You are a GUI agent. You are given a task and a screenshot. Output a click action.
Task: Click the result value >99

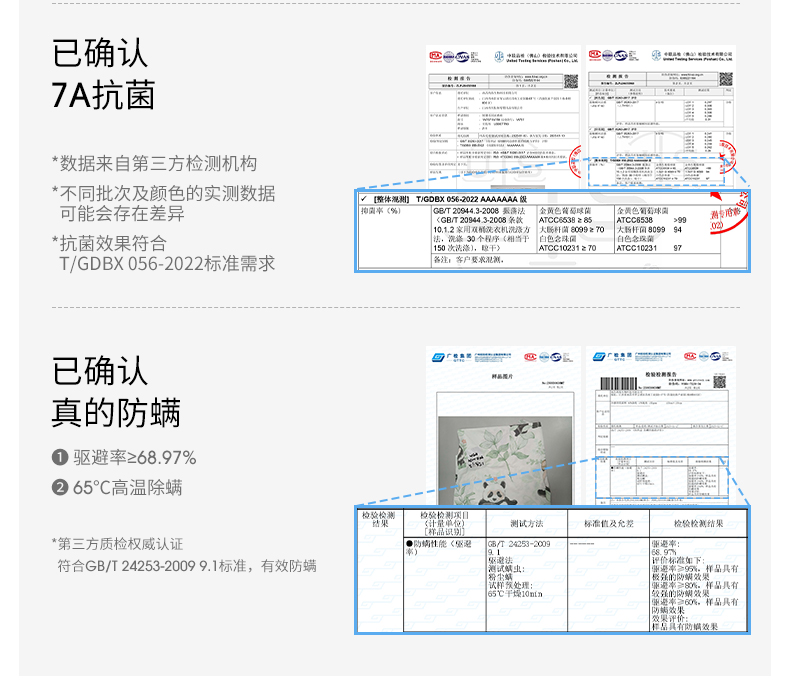680,220
